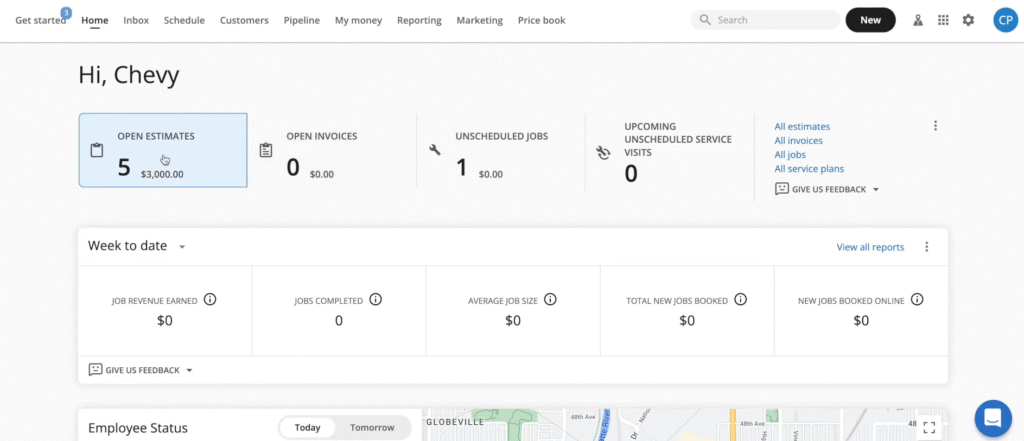Image resolution: width=1024 pixels, height=441 pixels.
Task: Open the Open Estimates card
Action: click(163, 150)
